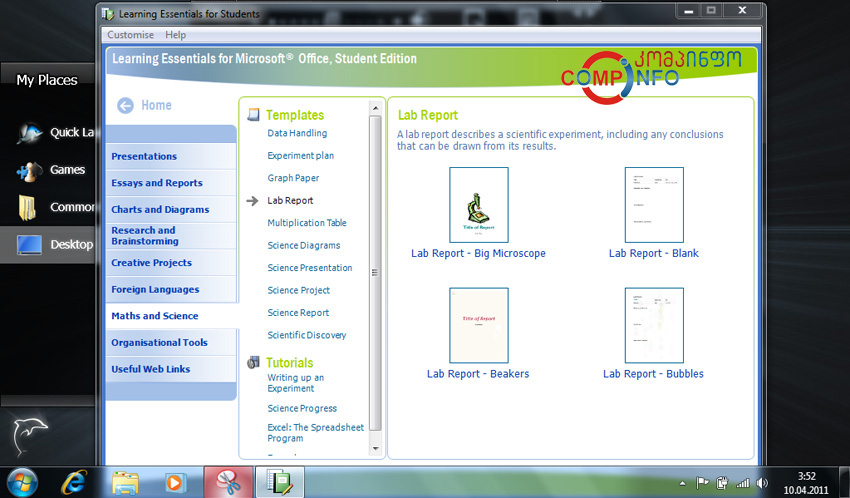Click the Games chess icon
850x498 pixels.
(x=29, y=170)
